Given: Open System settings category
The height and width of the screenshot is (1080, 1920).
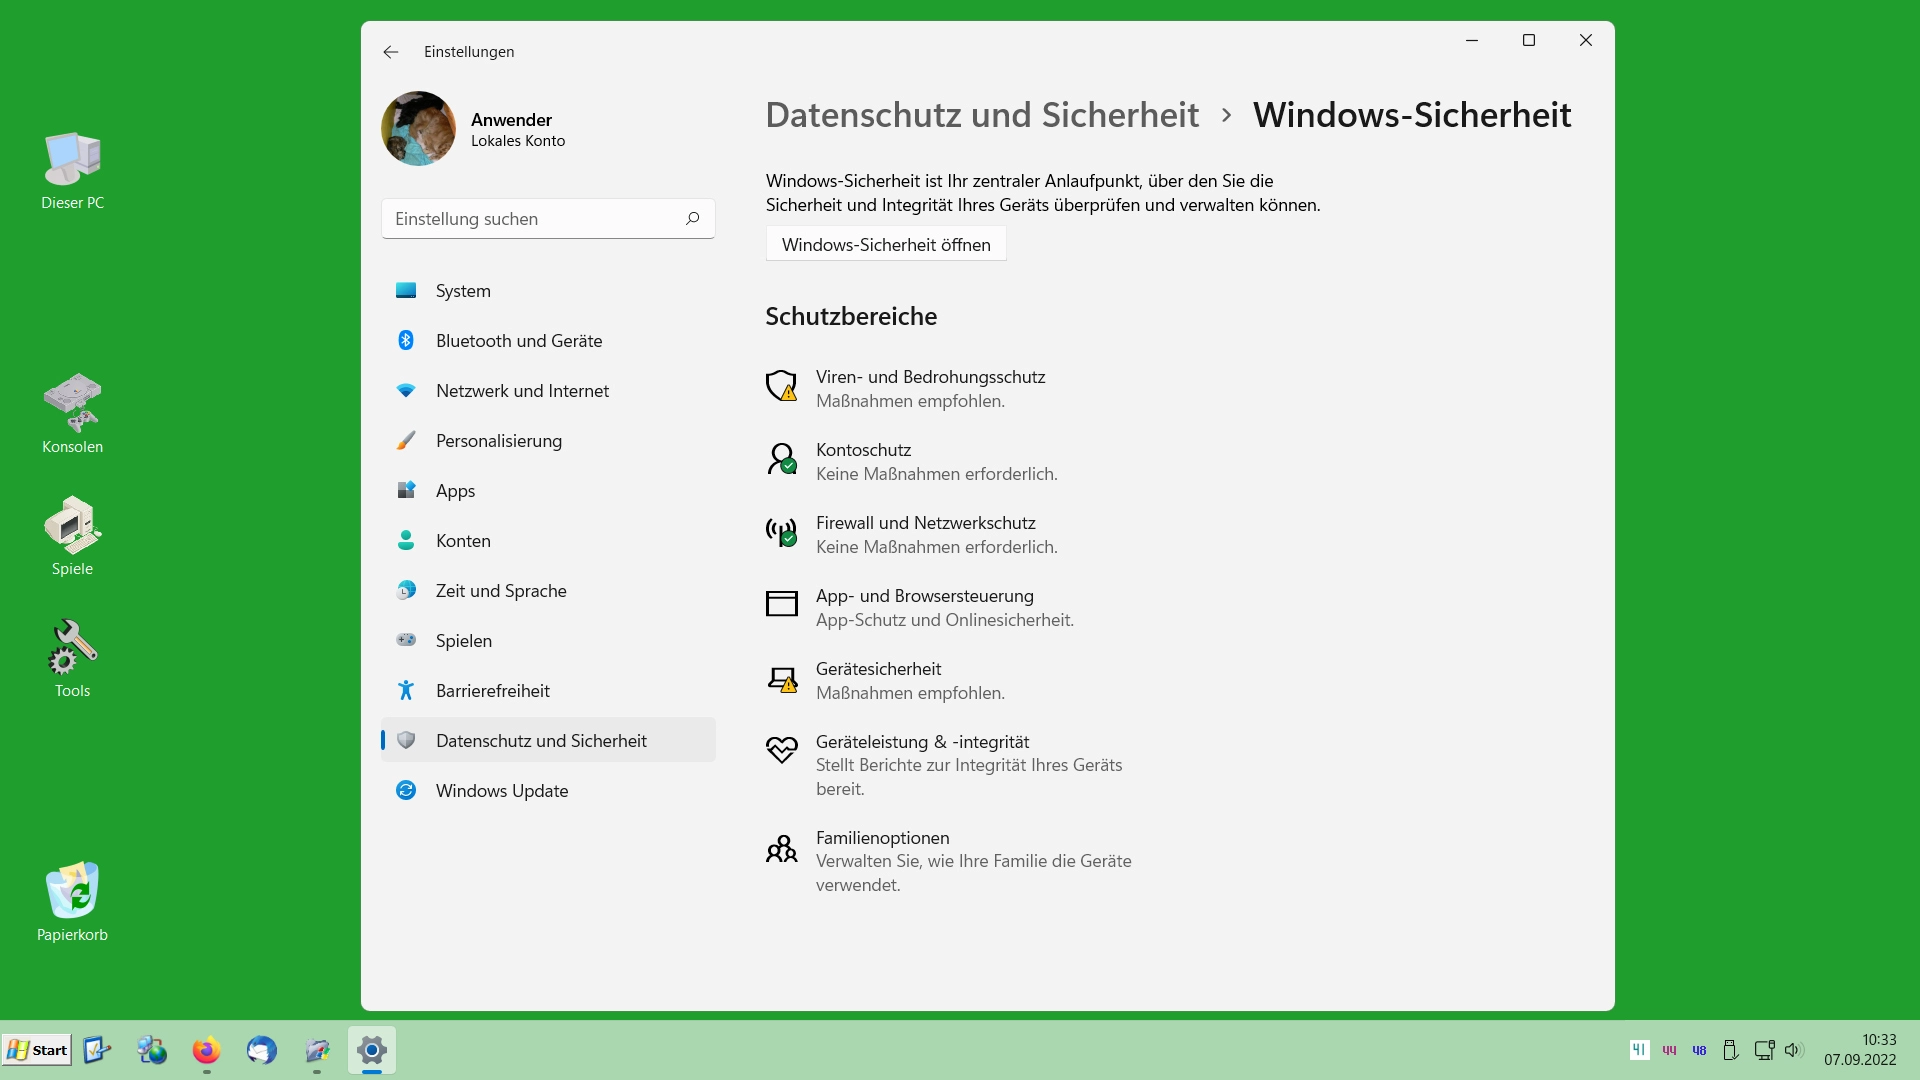Looking at the screenshot, I should pos(548,291).
